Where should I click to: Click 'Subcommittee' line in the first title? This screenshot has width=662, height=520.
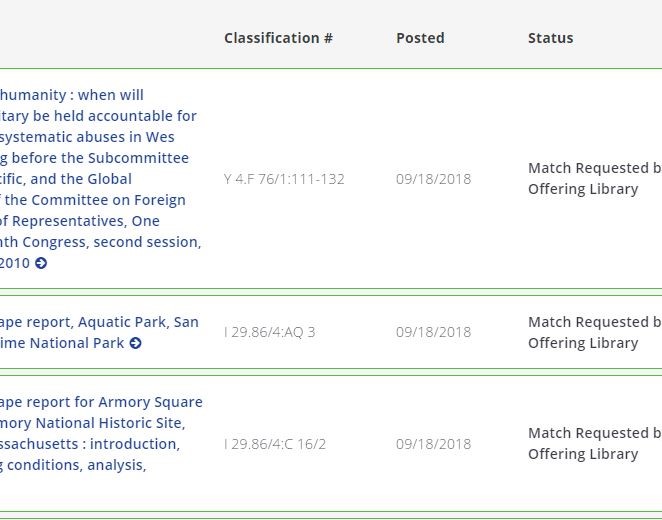pos(95,158)
